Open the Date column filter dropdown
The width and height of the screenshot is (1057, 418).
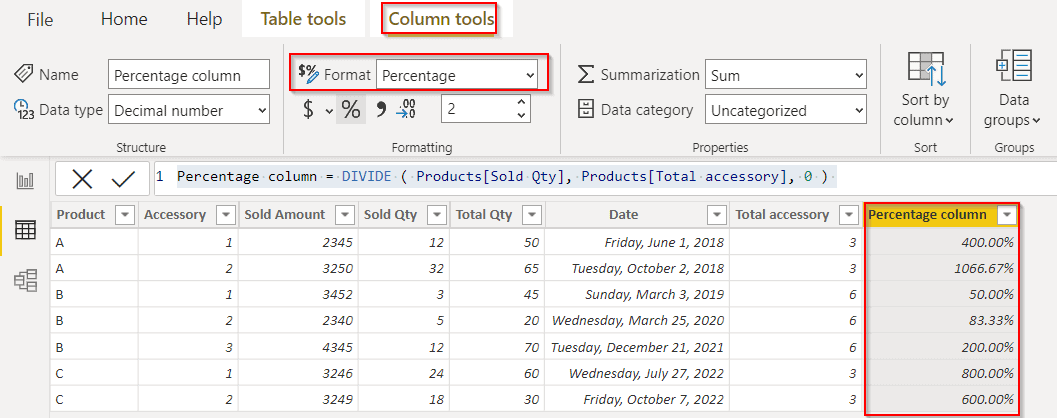716,215
